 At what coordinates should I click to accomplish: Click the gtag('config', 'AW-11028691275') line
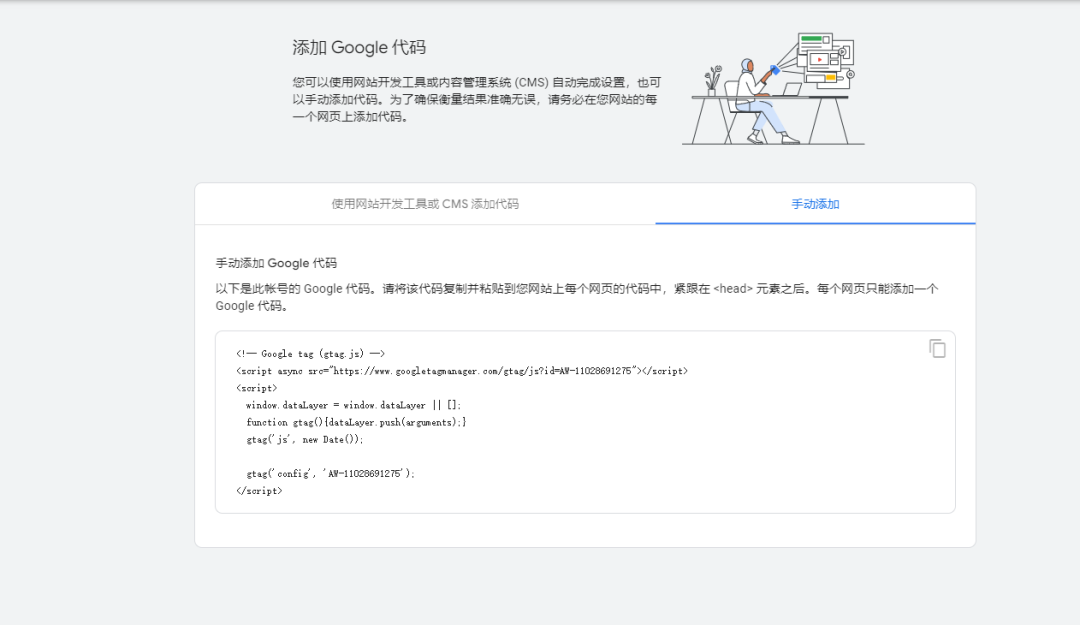pos(331,473)
